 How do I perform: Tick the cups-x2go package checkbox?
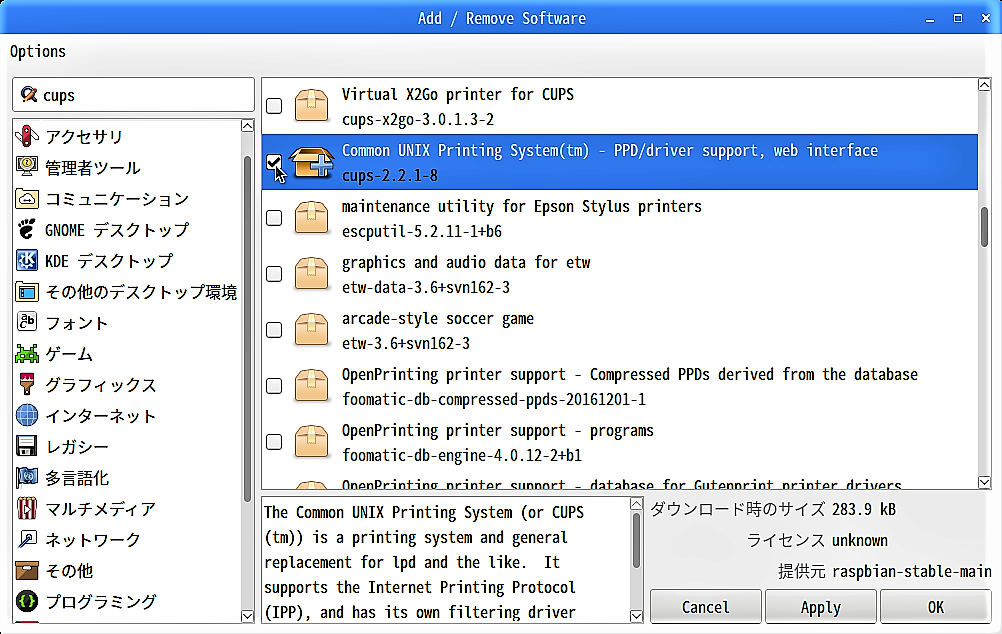coord(274,106)
